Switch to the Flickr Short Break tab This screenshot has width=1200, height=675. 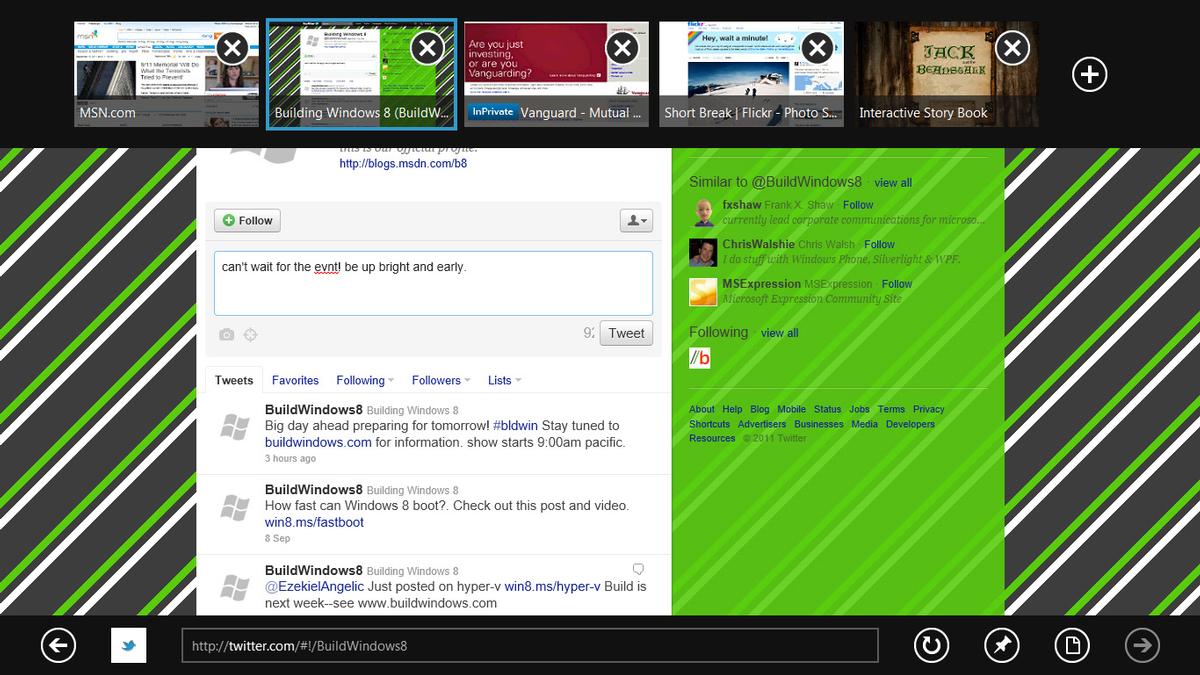tap(751, 74)
